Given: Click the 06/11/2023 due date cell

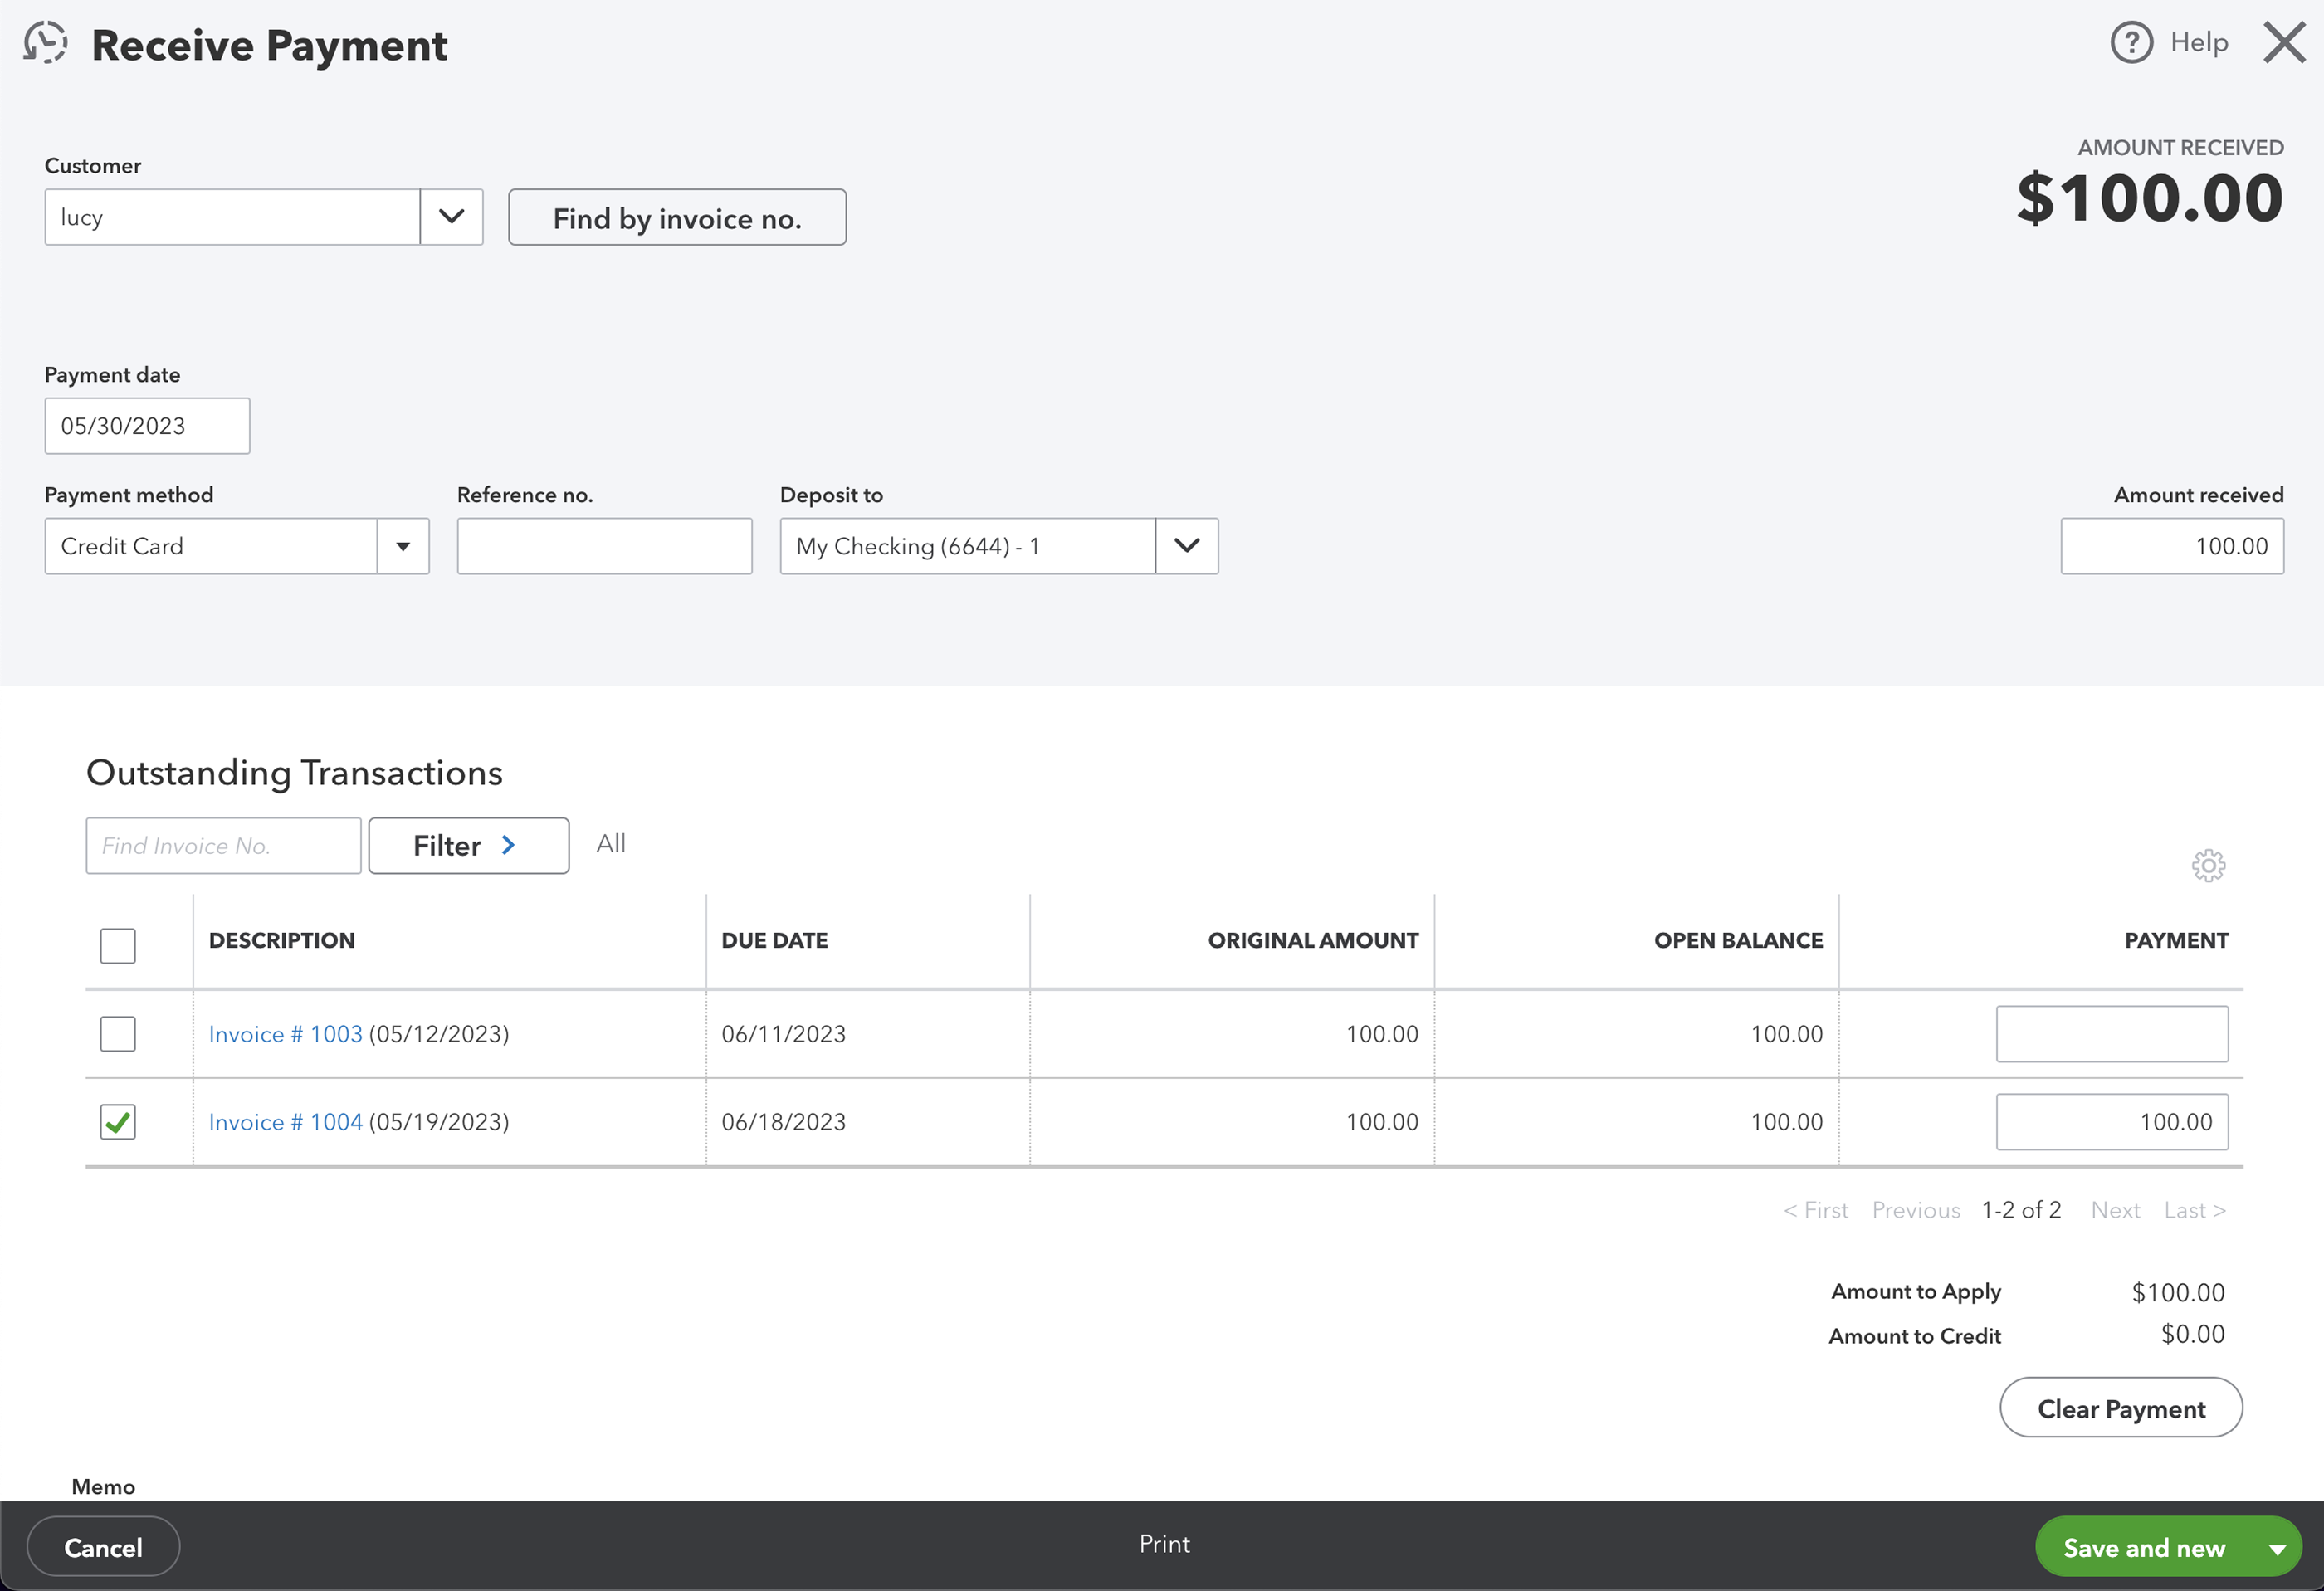Looking at the screenshot, I should point(783,1034).
